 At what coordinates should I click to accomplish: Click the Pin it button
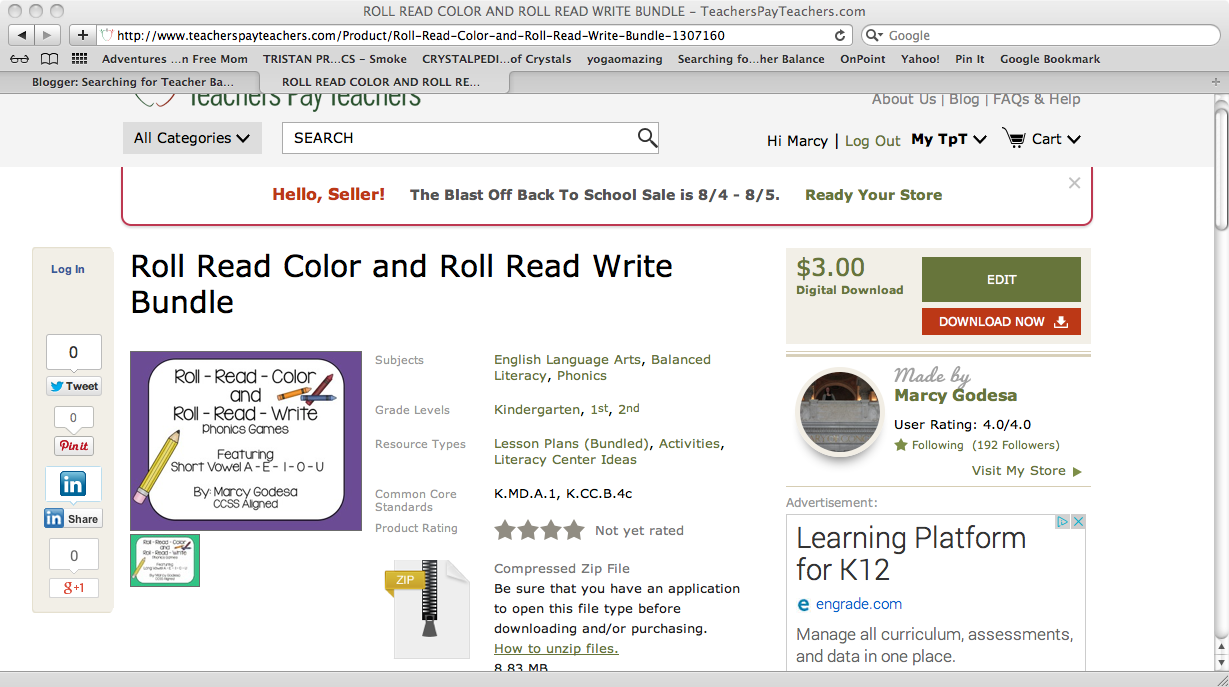click(74, 446)
